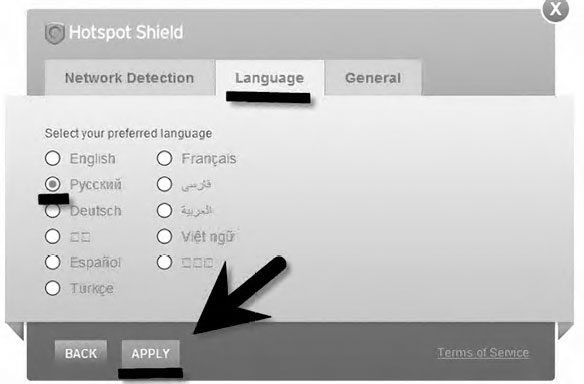The image size is (584, 384).
Task: Click the BACK button
Action: tap(81, 353)
